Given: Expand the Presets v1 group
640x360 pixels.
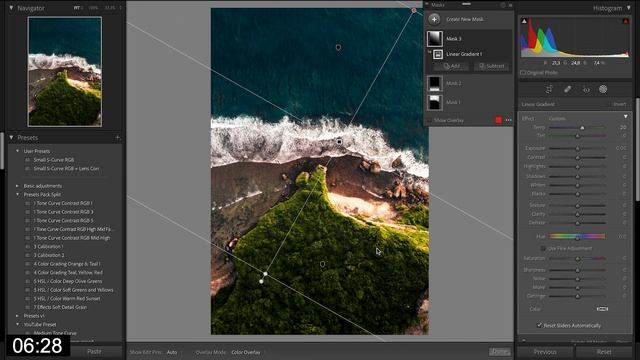Looking at the screenshot, I should [17, 316].
